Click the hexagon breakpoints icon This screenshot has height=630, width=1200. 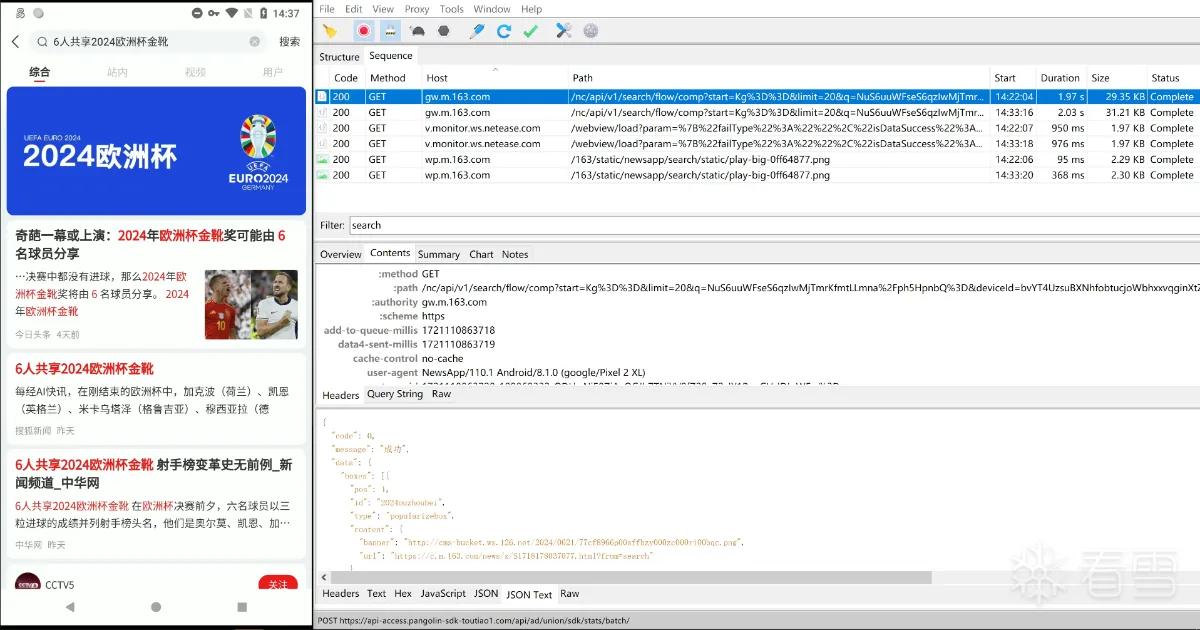point(444,31)
